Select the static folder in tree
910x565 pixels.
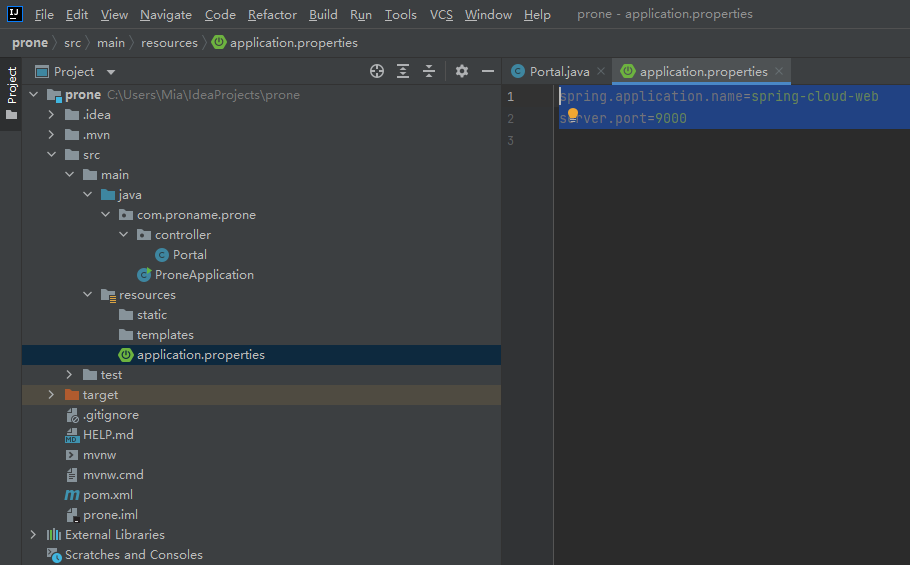tap(152, 314)
